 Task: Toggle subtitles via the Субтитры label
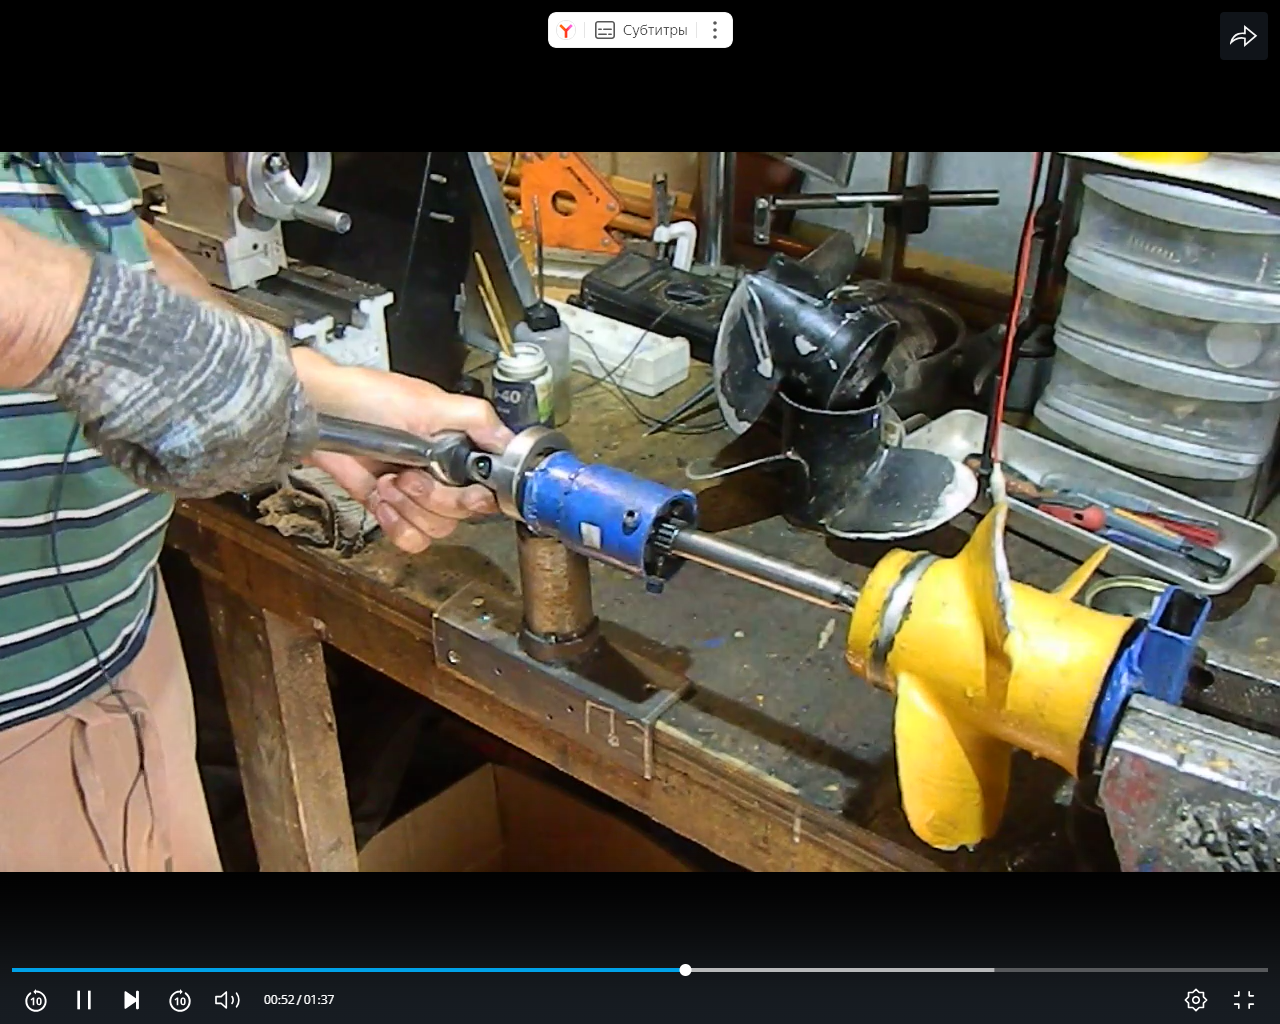pos(655,30)
